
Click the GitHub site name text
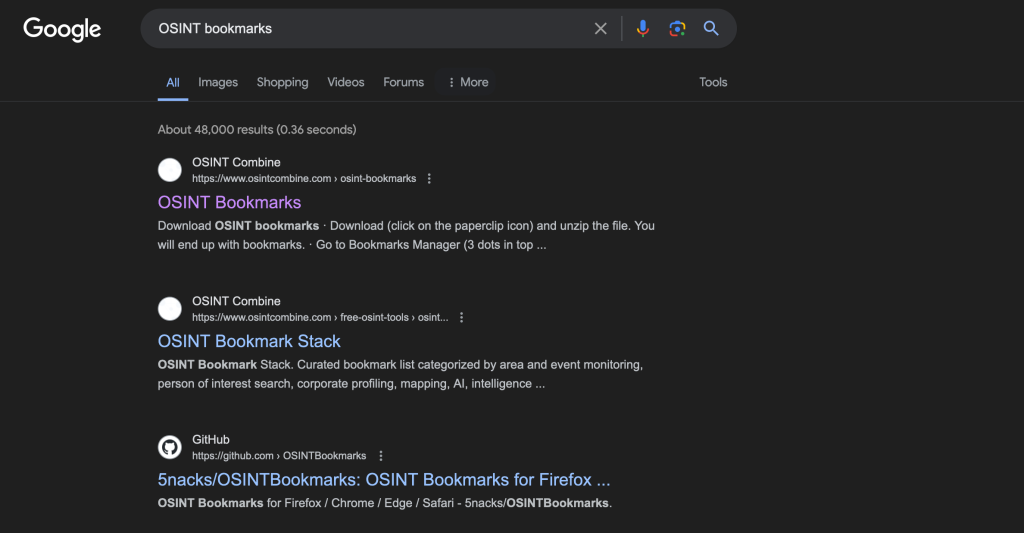tap(210, 440)
